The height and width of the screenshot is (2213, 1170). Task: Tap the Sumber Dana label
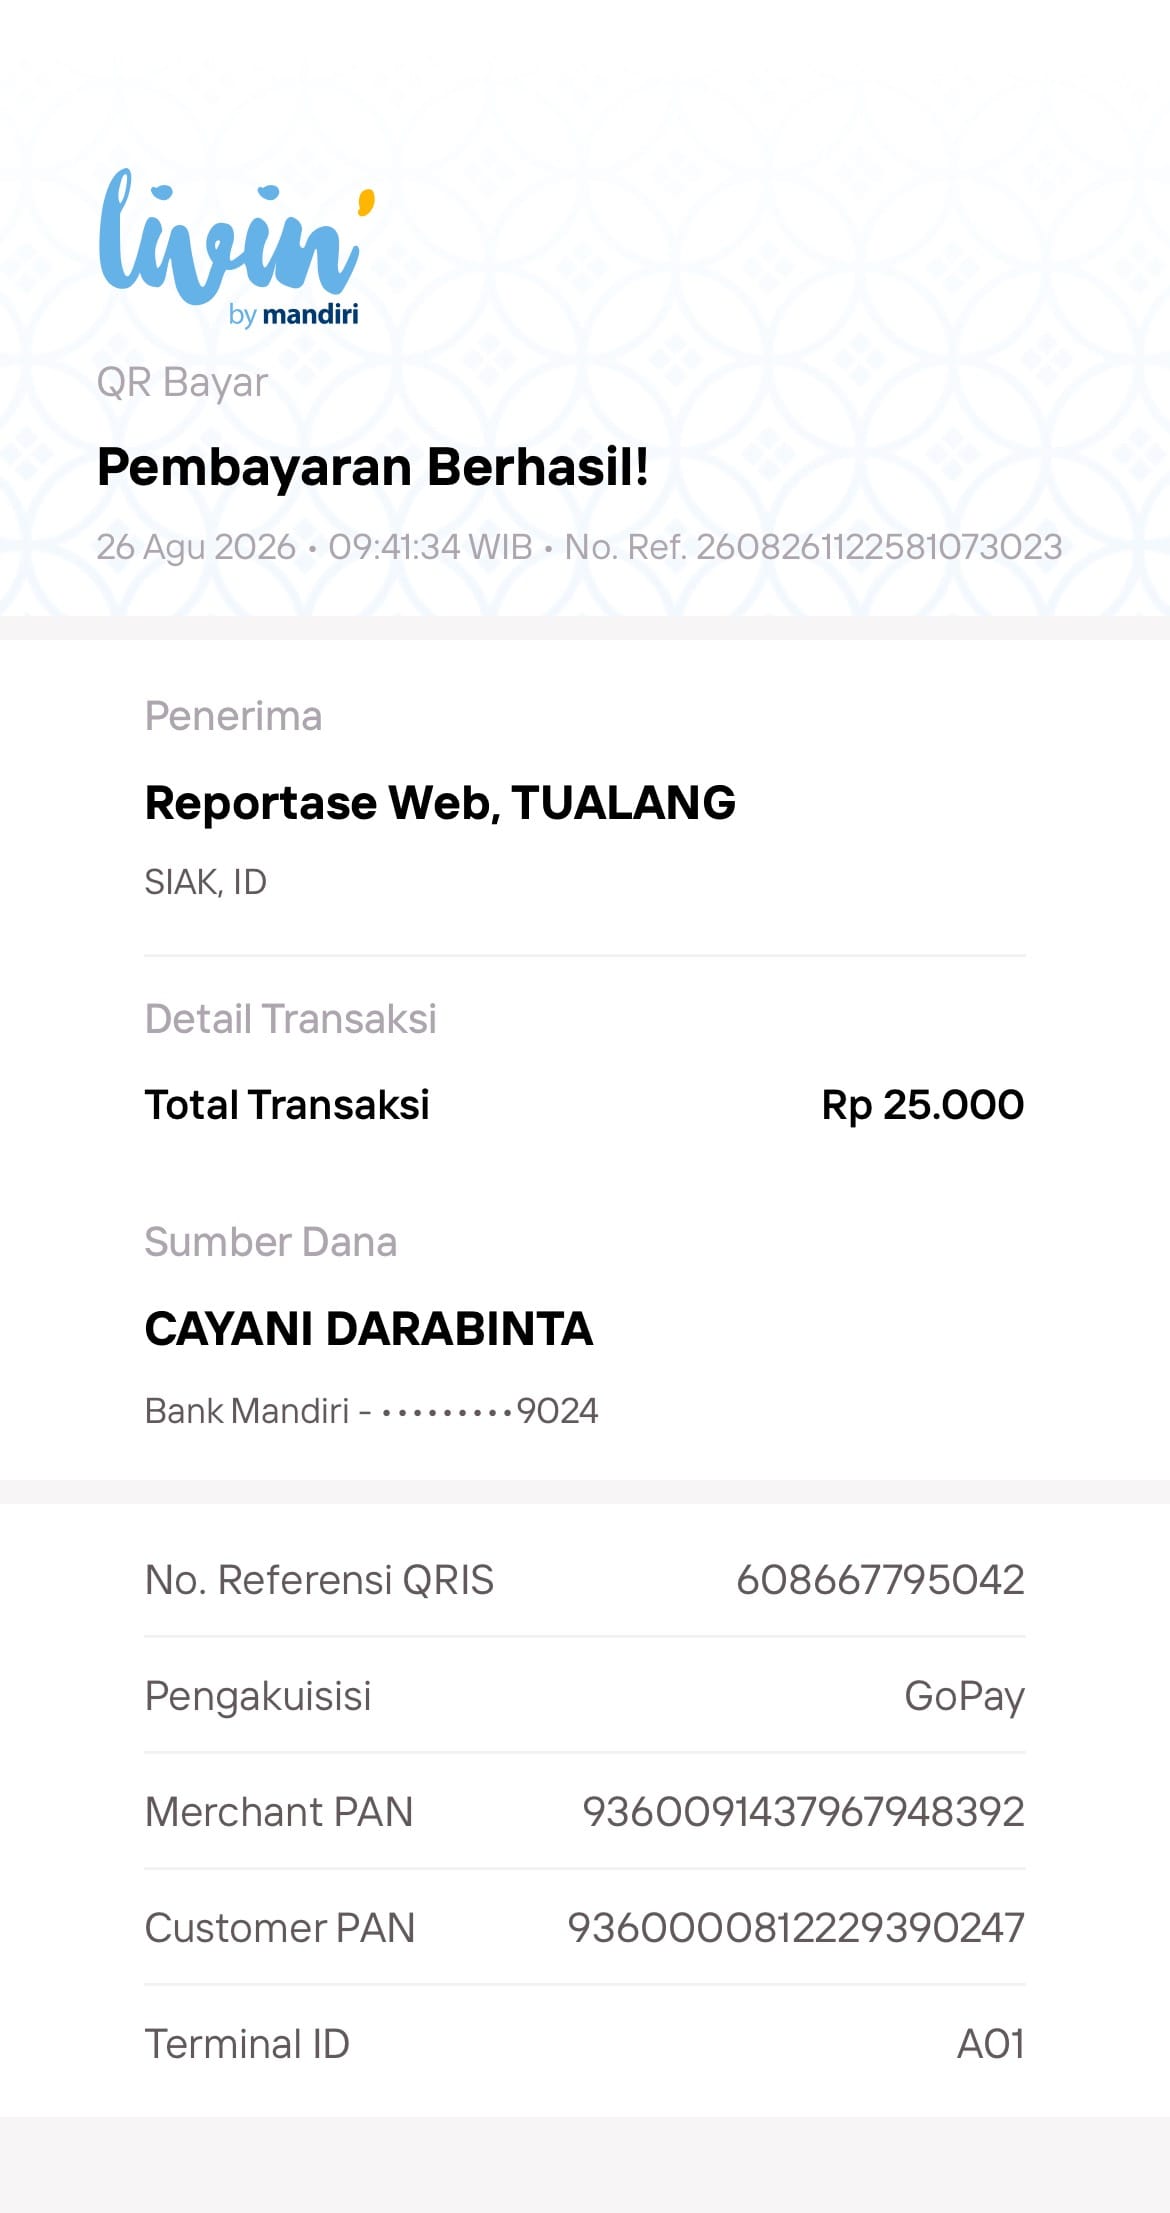point(271,1242)
